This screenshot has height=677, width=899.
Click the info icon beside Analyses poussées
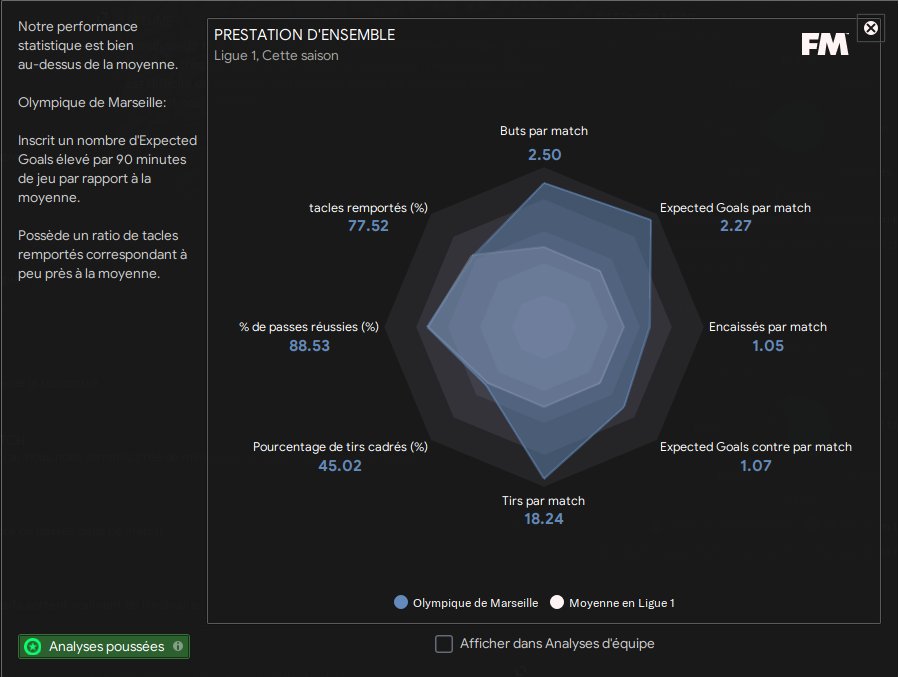click(178, 646)
